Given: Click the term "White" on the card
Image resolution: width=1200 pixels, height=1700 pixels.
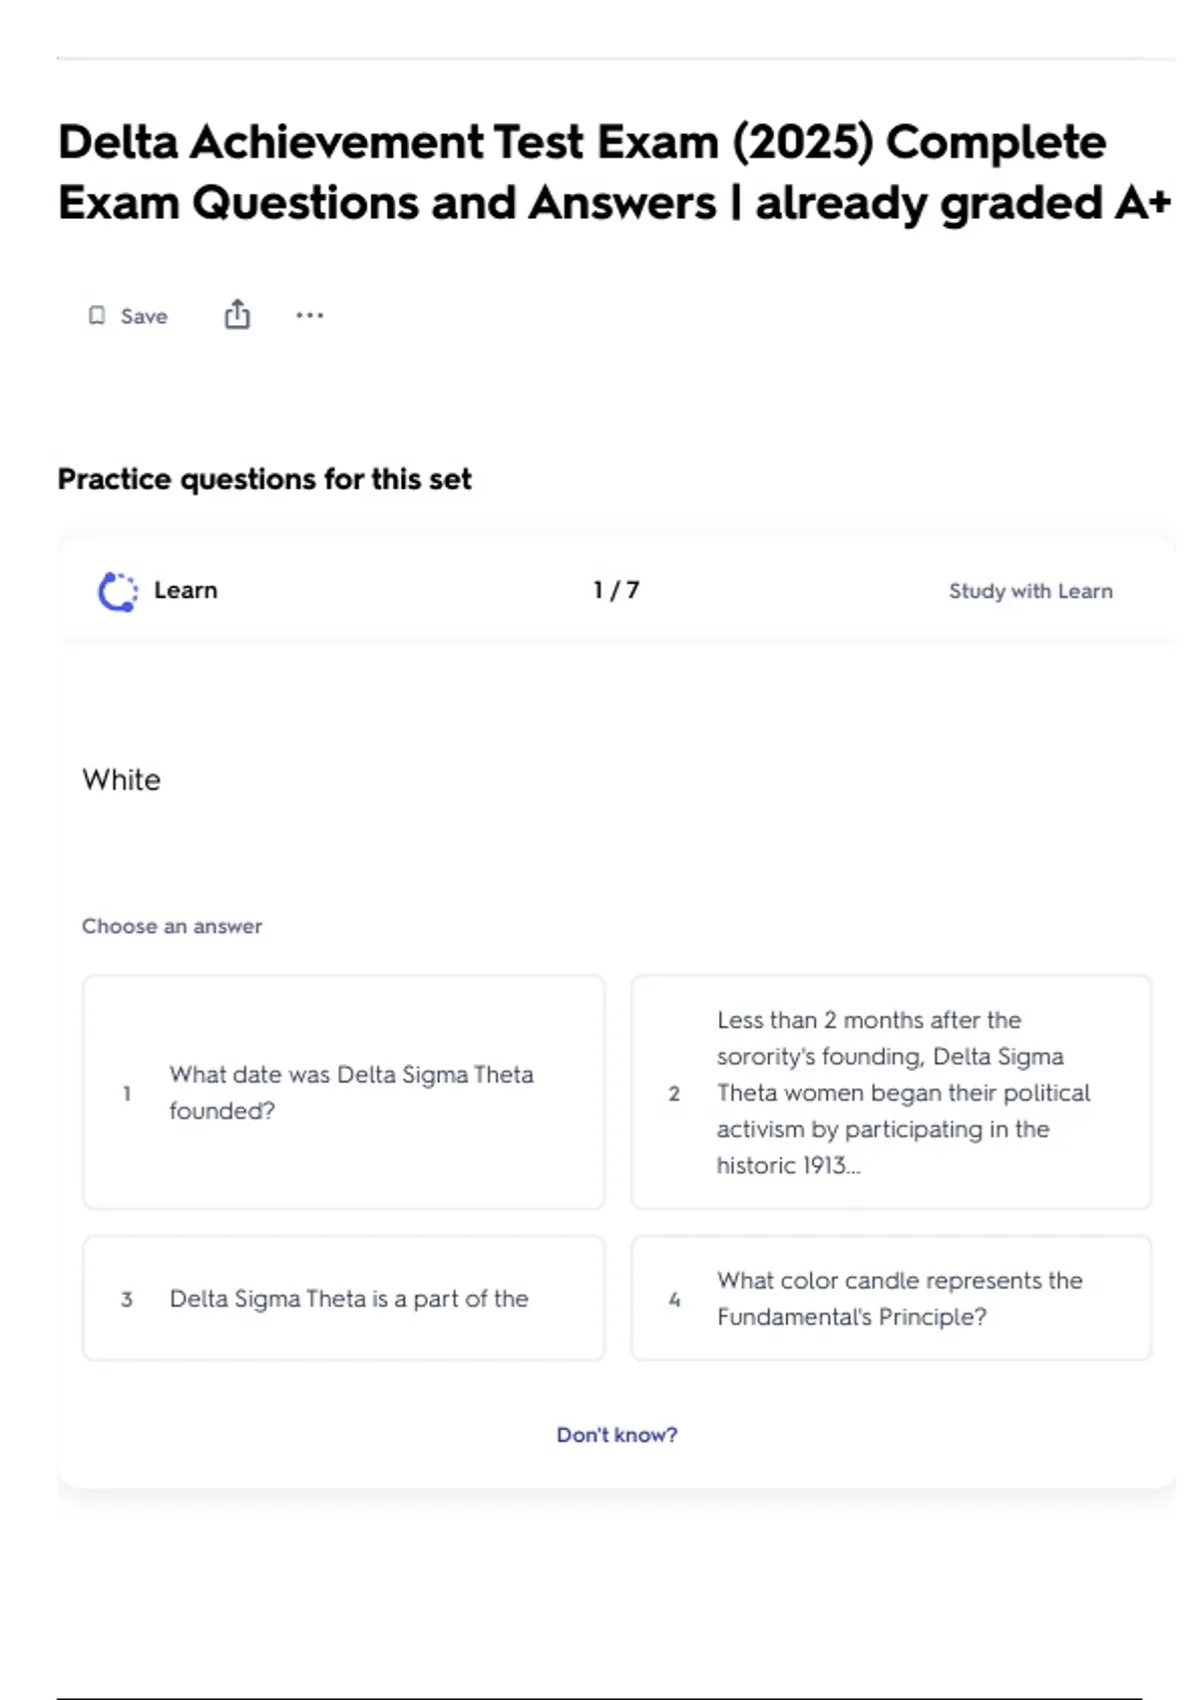Looking at the screenshot, I should point(121,780).
